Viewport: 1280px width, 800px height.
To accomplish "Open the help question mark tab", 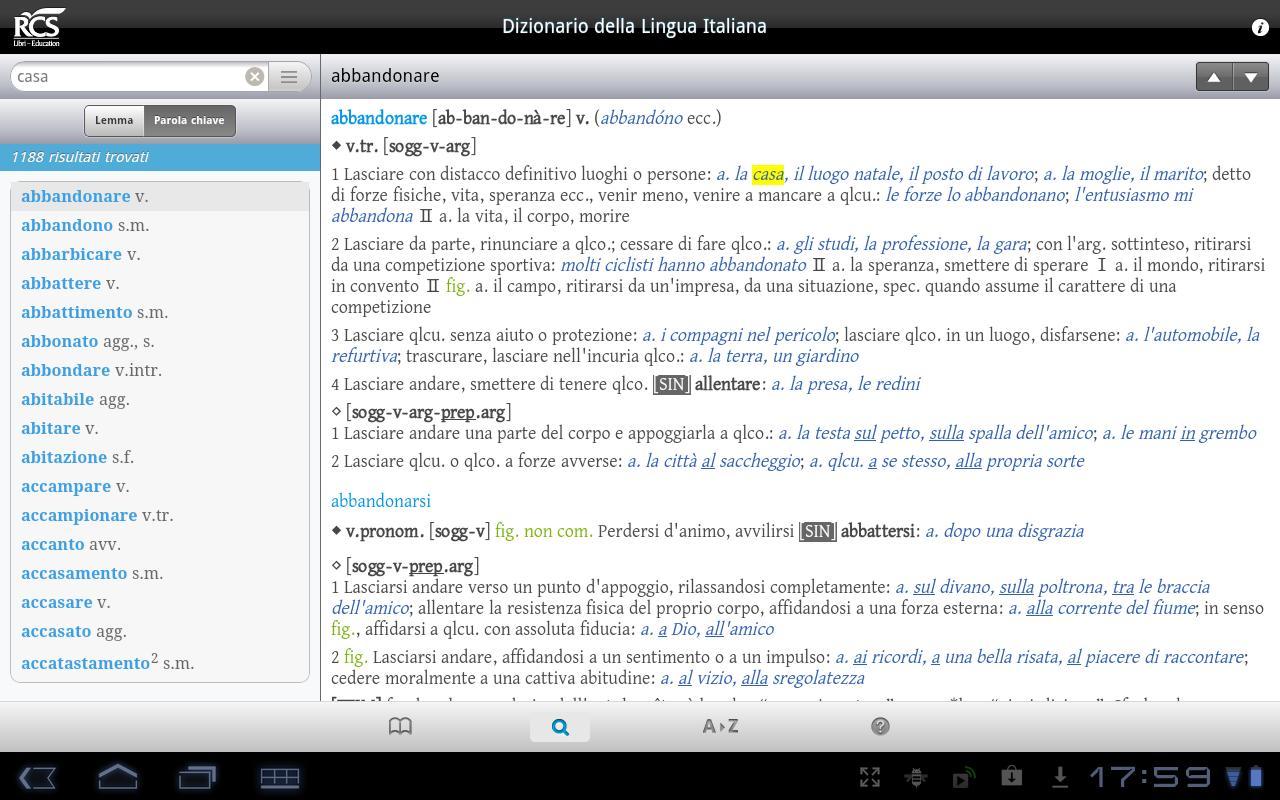I will 880,726.
